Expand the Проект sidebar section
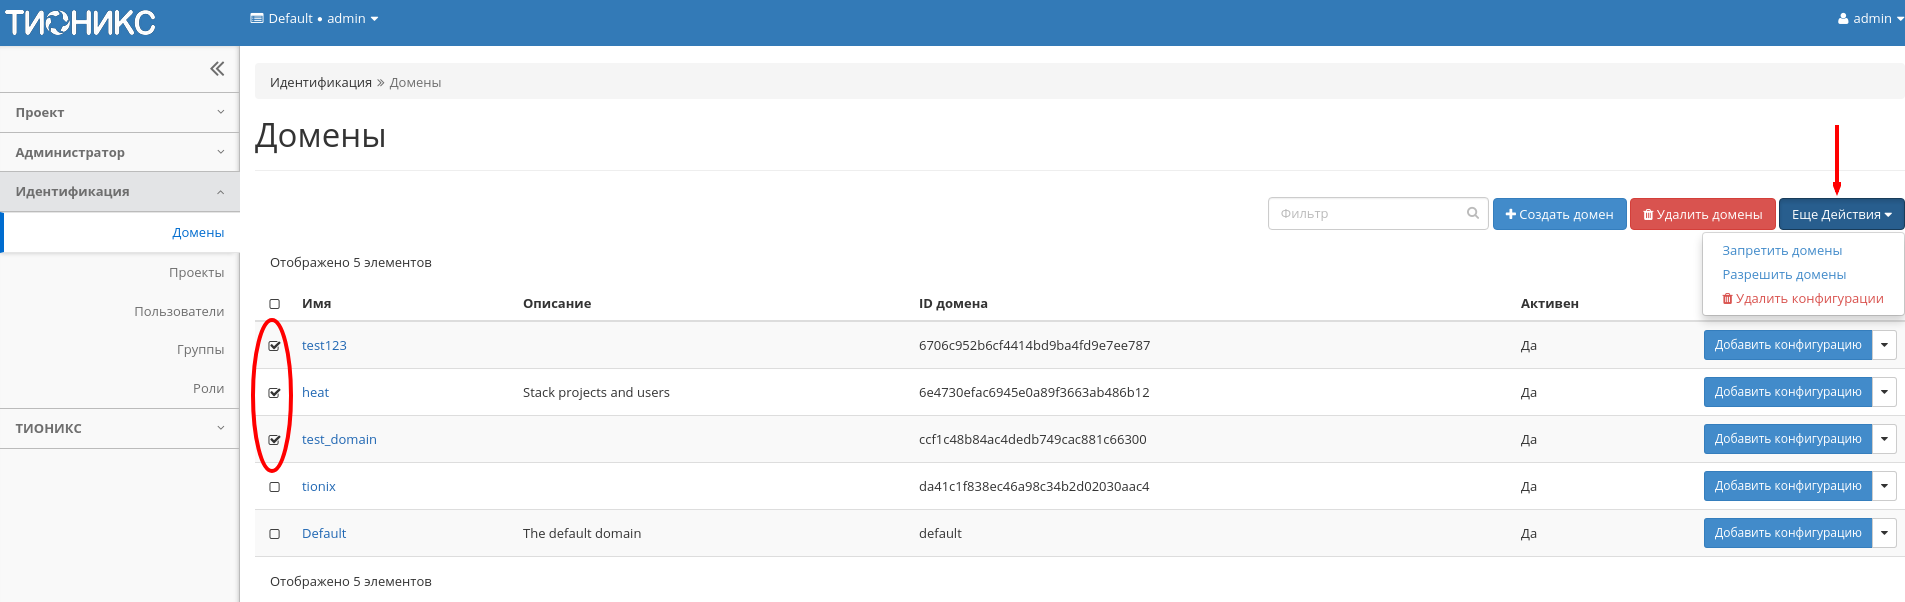The width and height of the screenshot is (1905, 602). [119, 113]
